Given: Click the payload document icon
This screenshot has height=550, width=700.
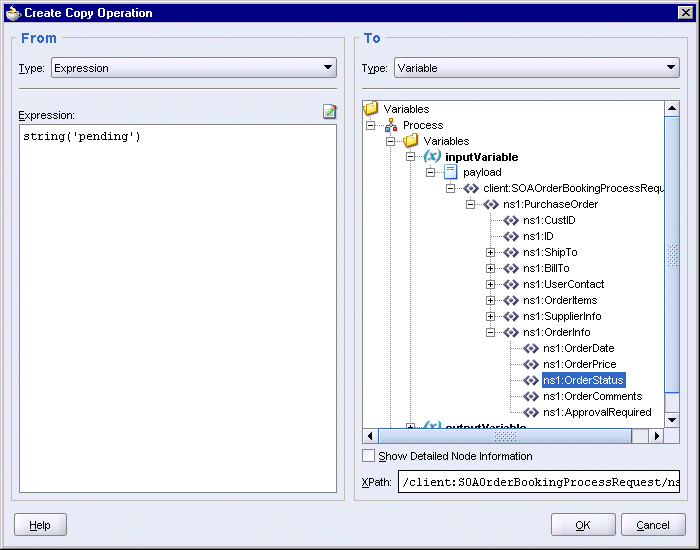Looking at the screenshot, I should point(450,172).
